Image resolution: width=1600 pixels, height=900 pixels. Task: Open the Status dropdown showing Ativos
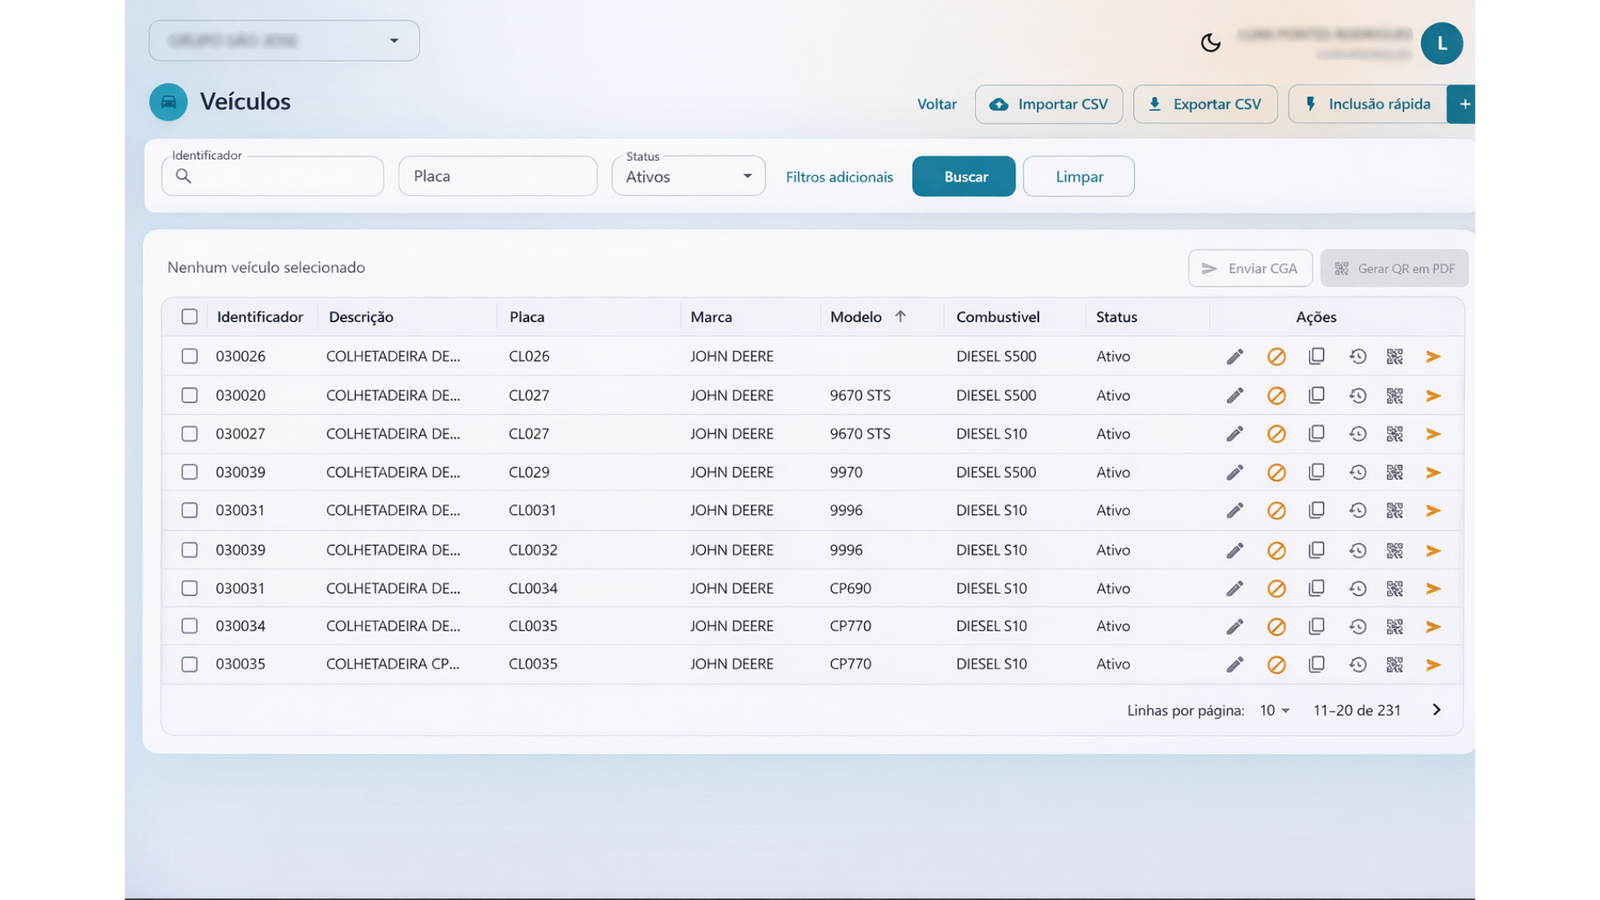click(688, 177)
